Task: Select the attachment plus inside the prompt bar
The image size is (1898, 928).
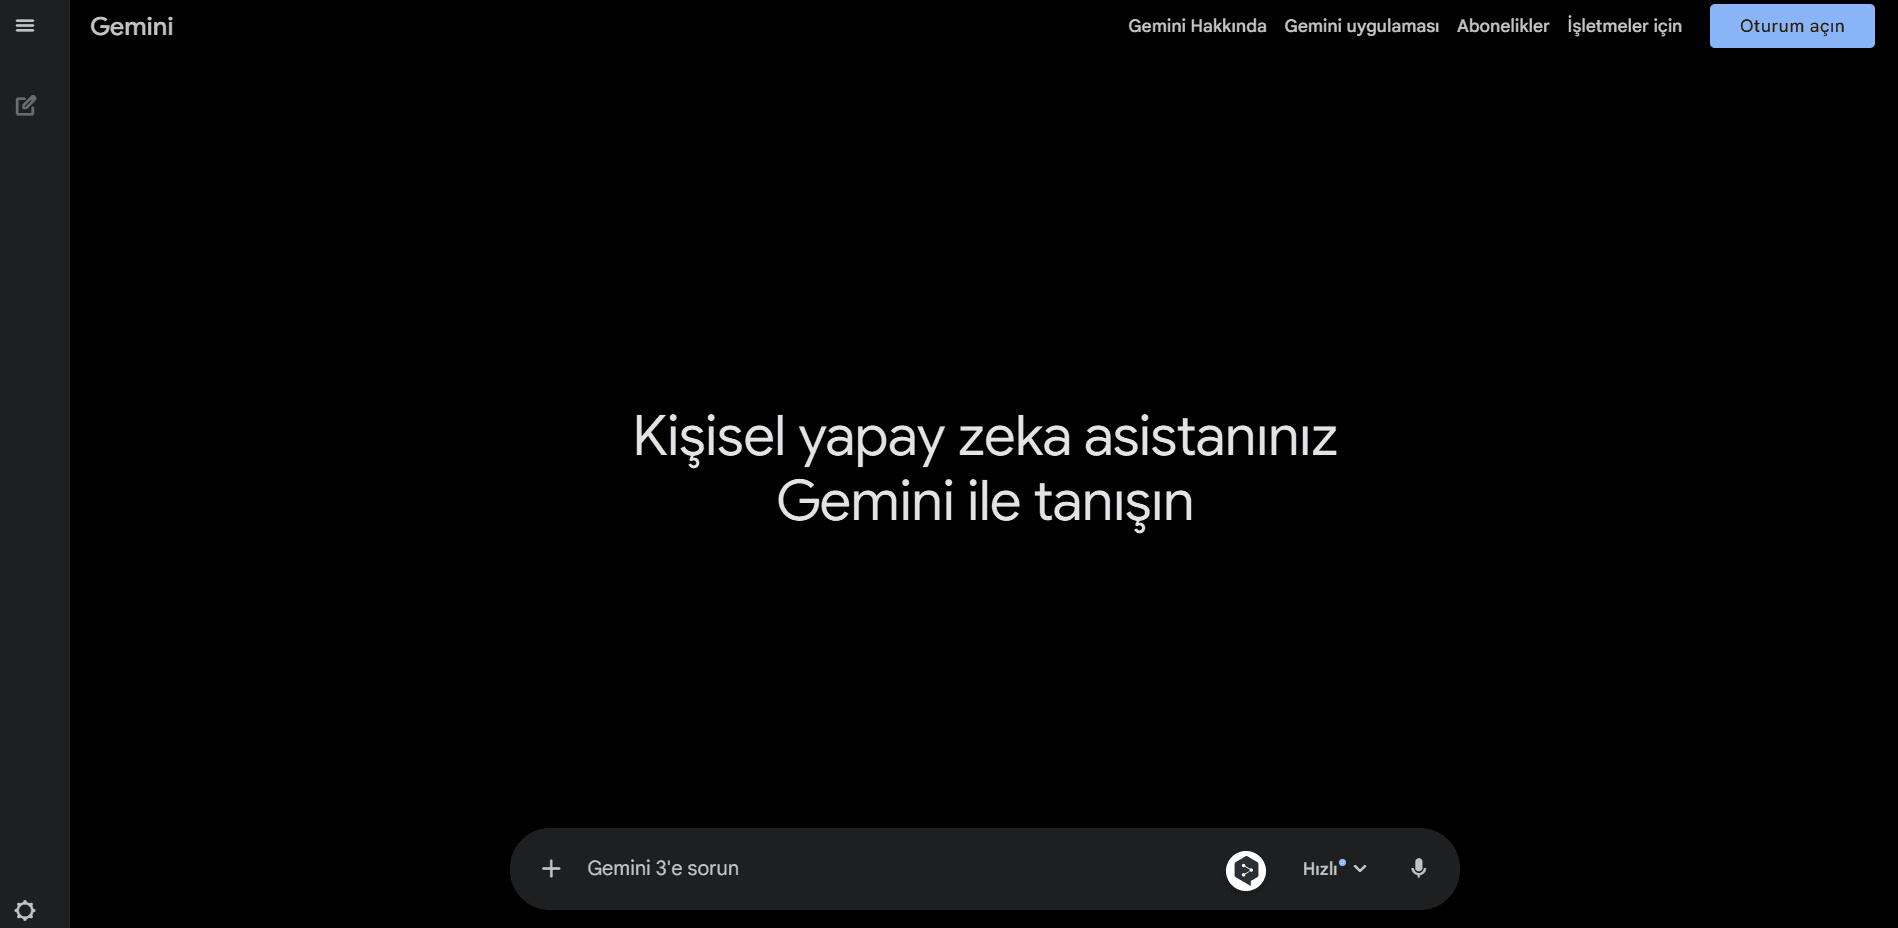Action: [551, 868]
